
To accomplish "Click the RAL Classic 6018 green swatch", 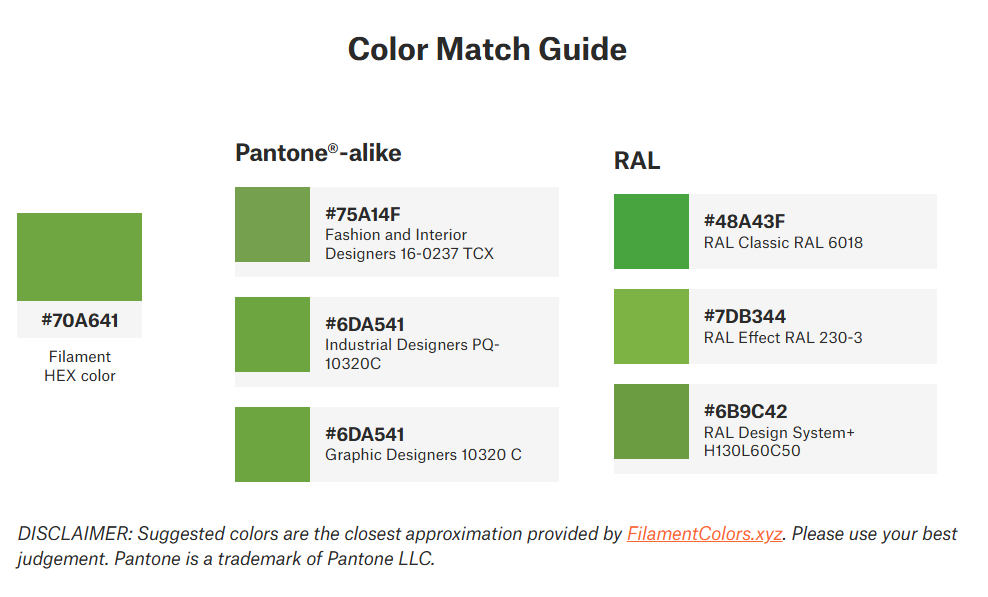I will click(651, 231).
